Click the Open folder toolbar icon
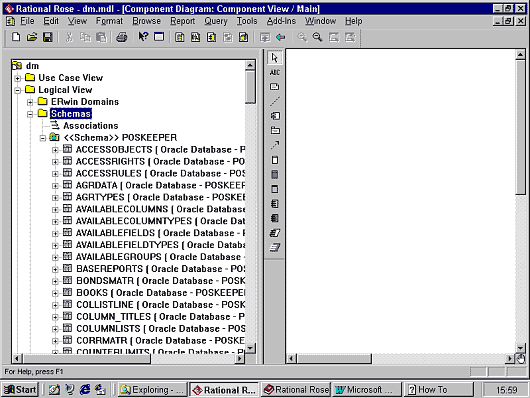The image size is (530, 398). [32, 37]
